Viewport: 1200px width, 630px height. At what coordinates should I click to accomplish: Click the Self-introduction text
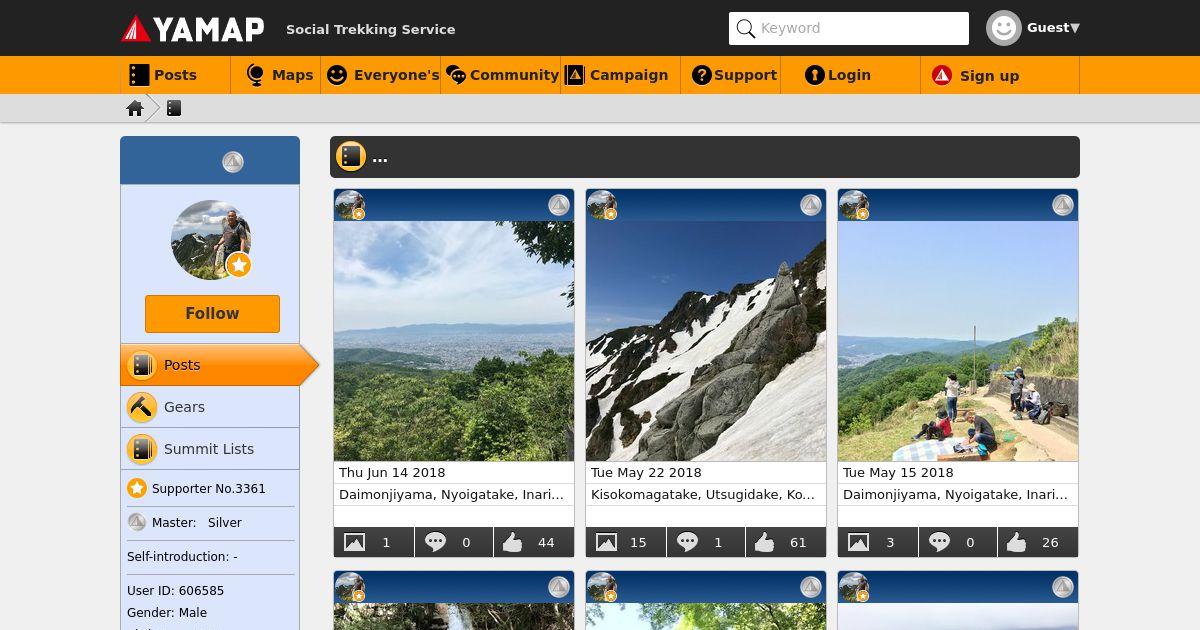(182, 556)
